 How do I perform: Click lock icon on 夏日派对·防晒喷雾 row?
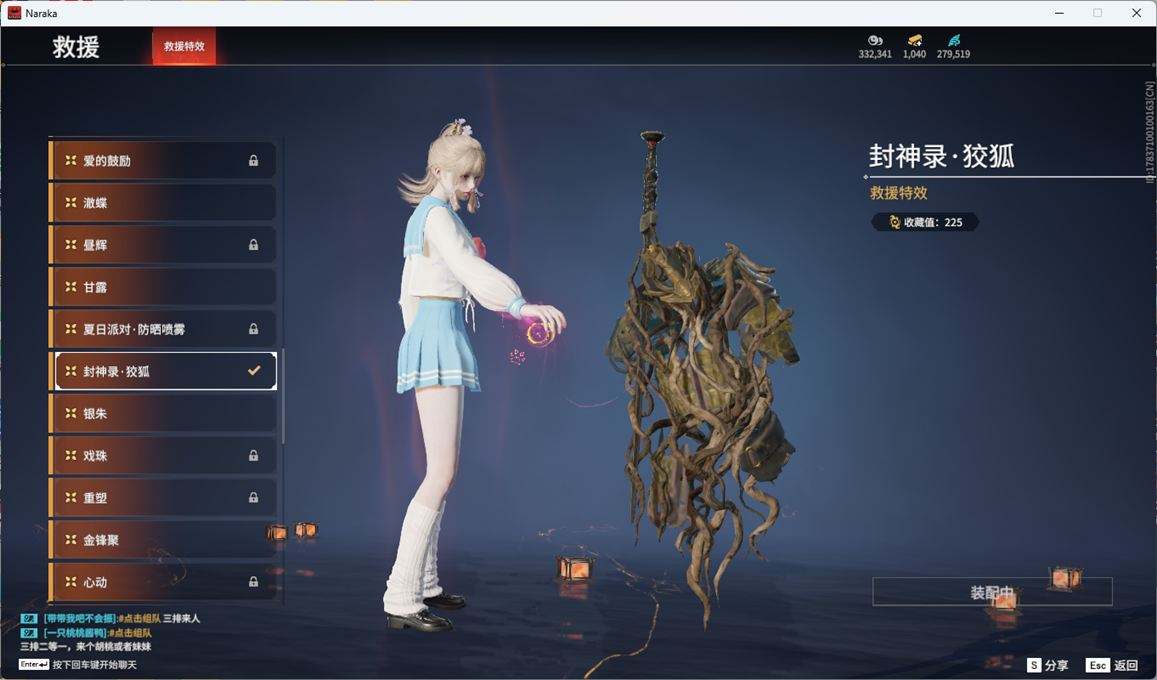pyautogui.click(x=253, y=329)
